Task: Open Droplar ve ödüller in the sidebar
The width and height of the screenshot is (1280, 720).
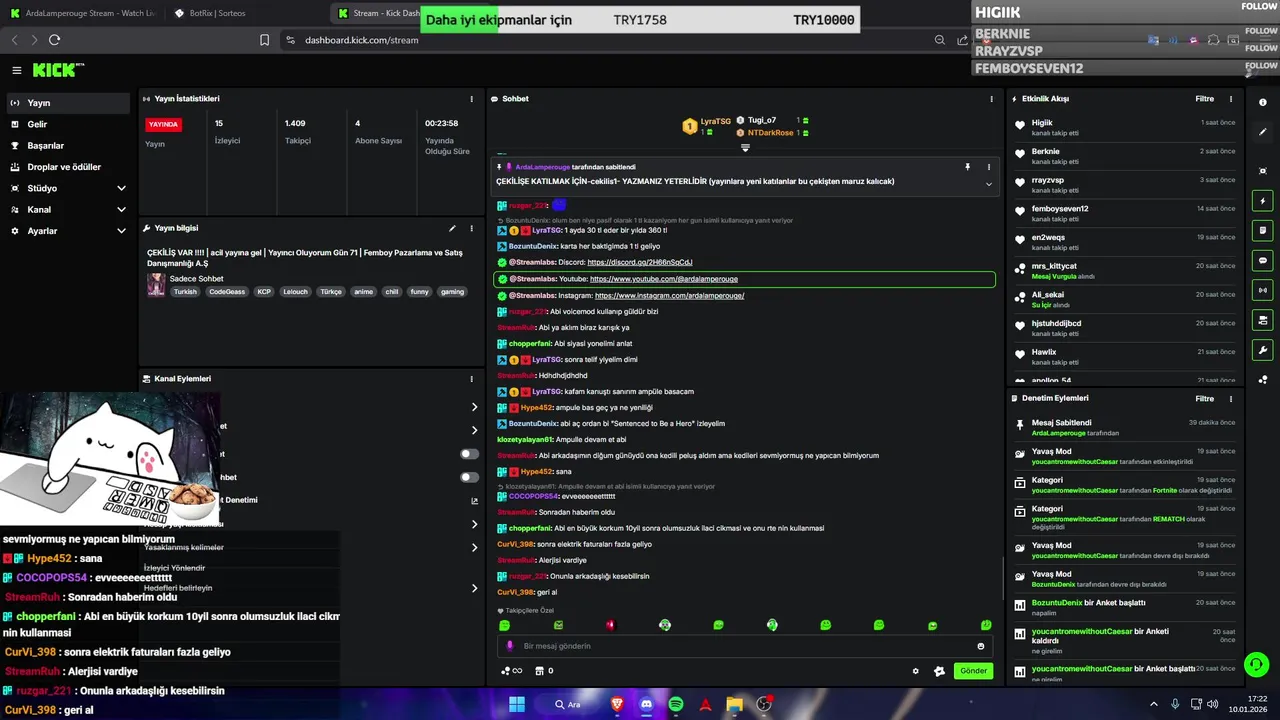Action: click(x=66, y=167)
